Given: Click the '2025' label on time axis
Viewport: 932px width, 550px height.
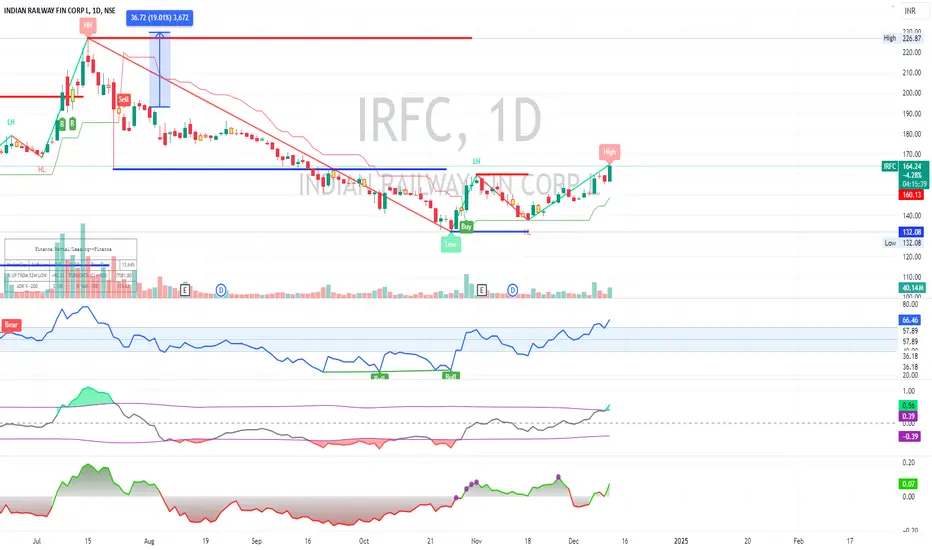Looking at the screenshot, I should point(681,541).
